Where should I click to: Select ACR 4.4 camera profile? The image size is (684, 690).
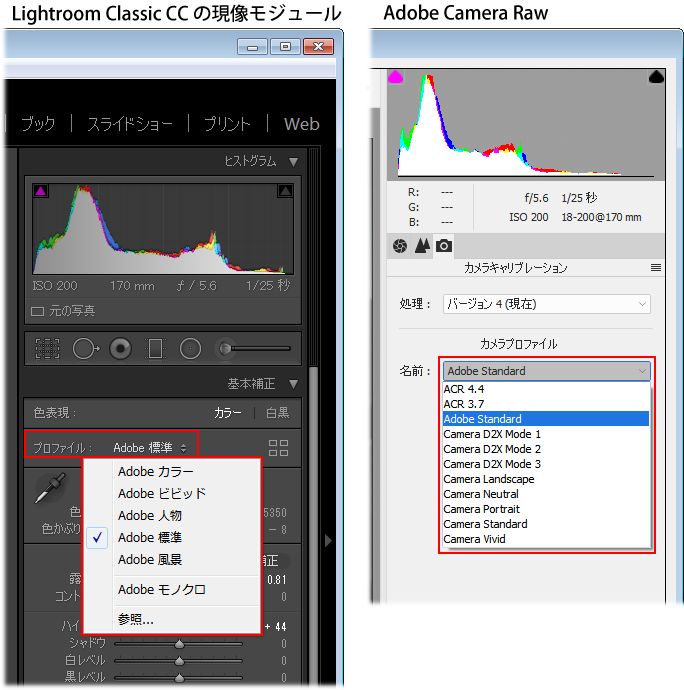pyautogui.click(x=546, y=389)
